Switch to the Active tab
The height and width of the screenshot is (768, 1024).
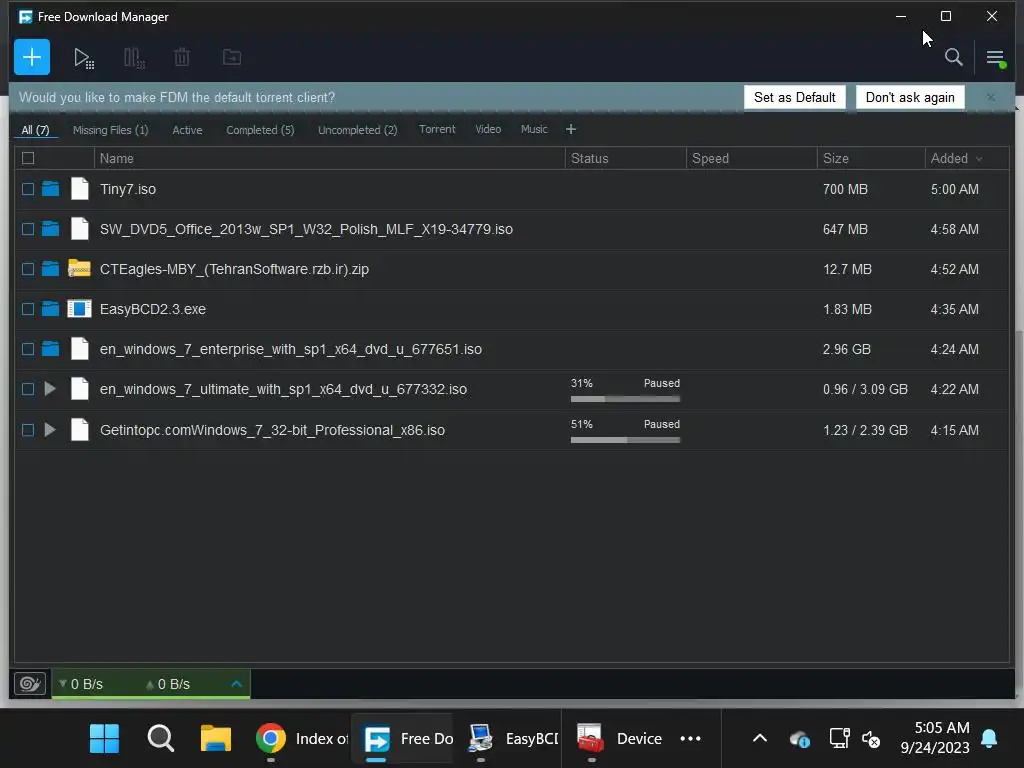(x=187, y=130)
